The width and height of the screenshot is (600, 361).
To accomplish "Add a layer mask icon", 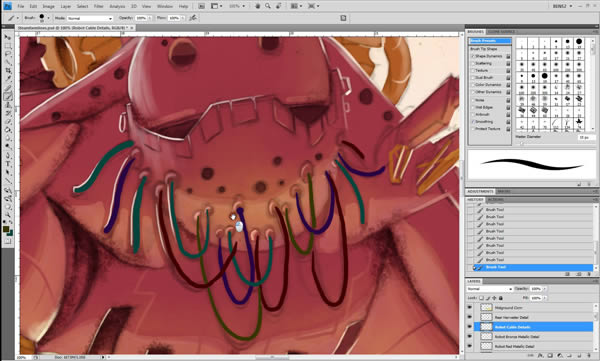I will pos(550,356).
